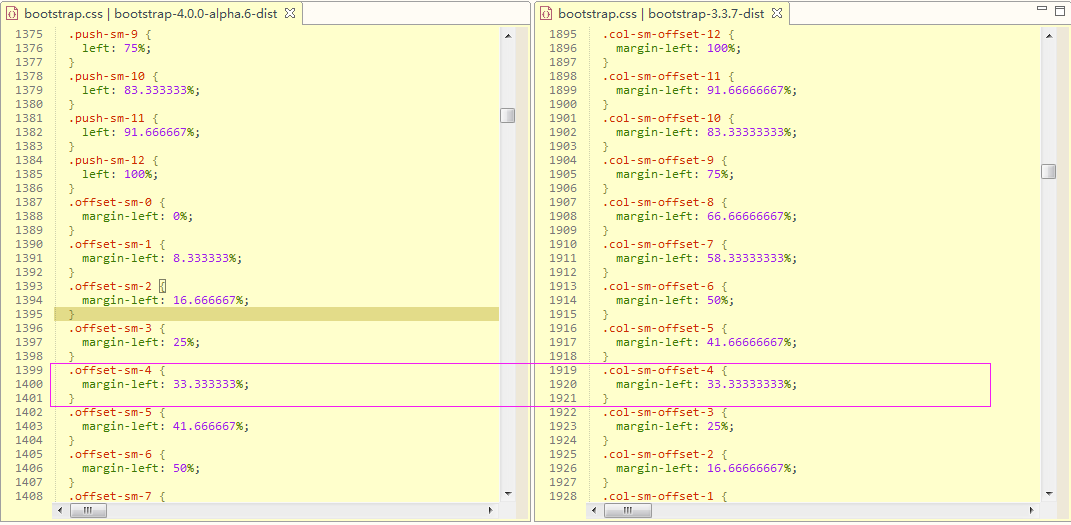Place cursor on the .push-sm-9 selector

pyautogui.click(x=101, y=34)
